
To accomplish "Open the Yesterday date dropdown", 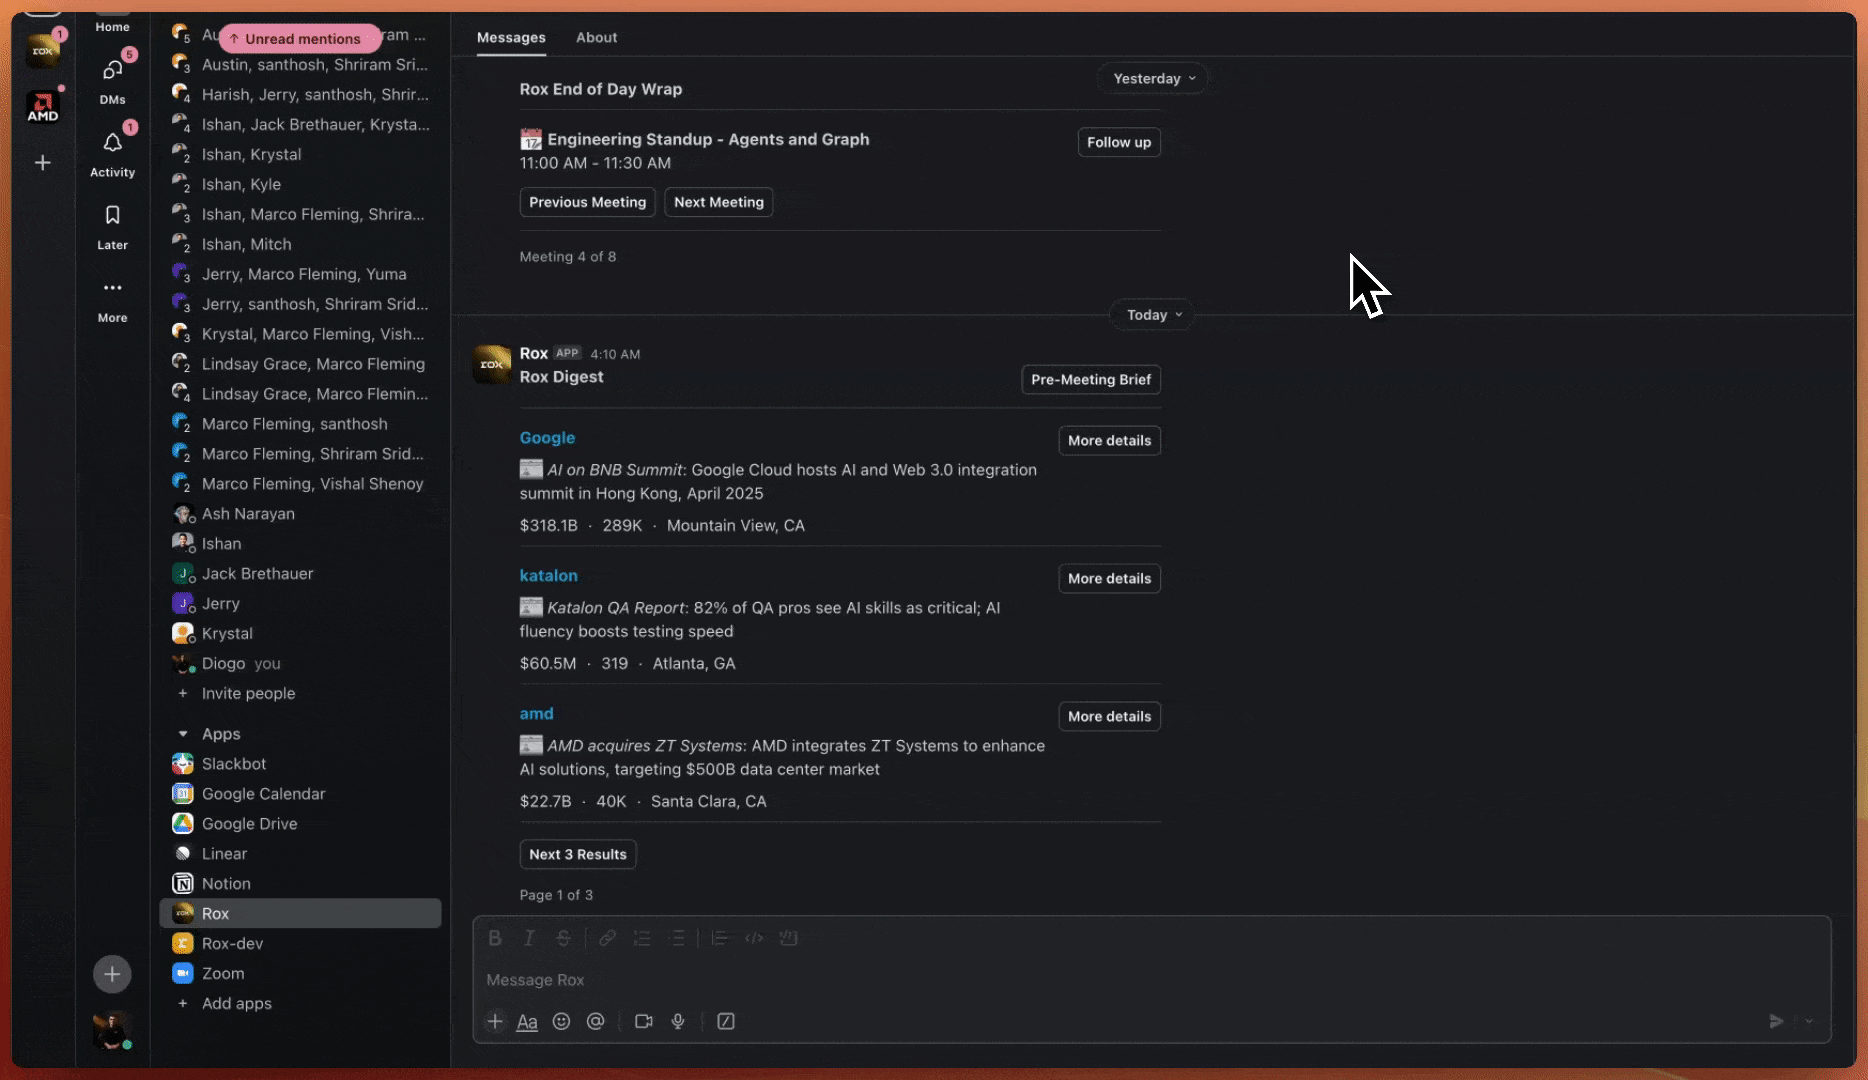I will 1153,79.
